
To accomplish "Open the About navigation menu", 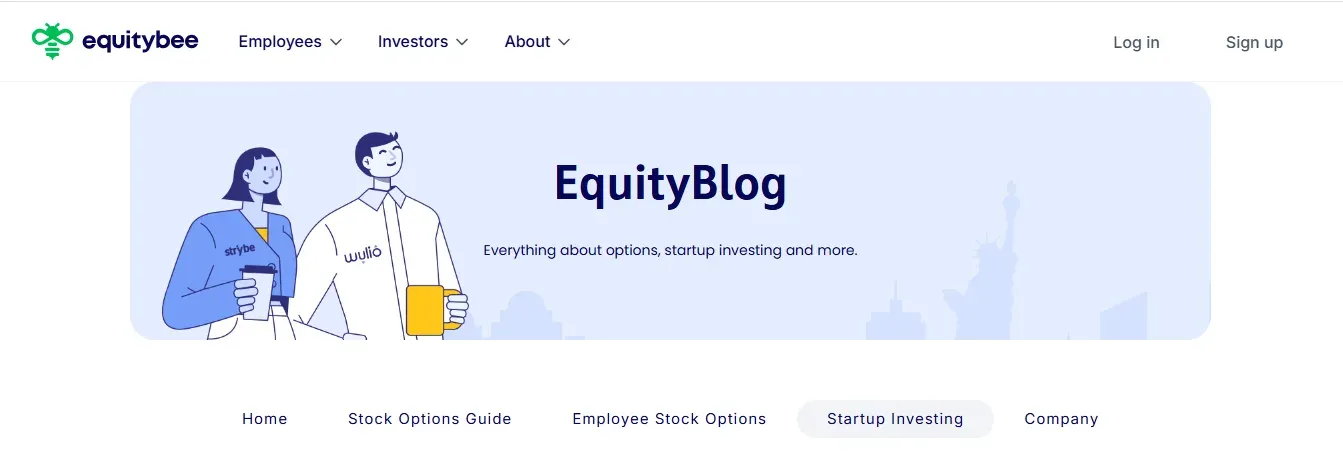I will click(x=537, y=42).
